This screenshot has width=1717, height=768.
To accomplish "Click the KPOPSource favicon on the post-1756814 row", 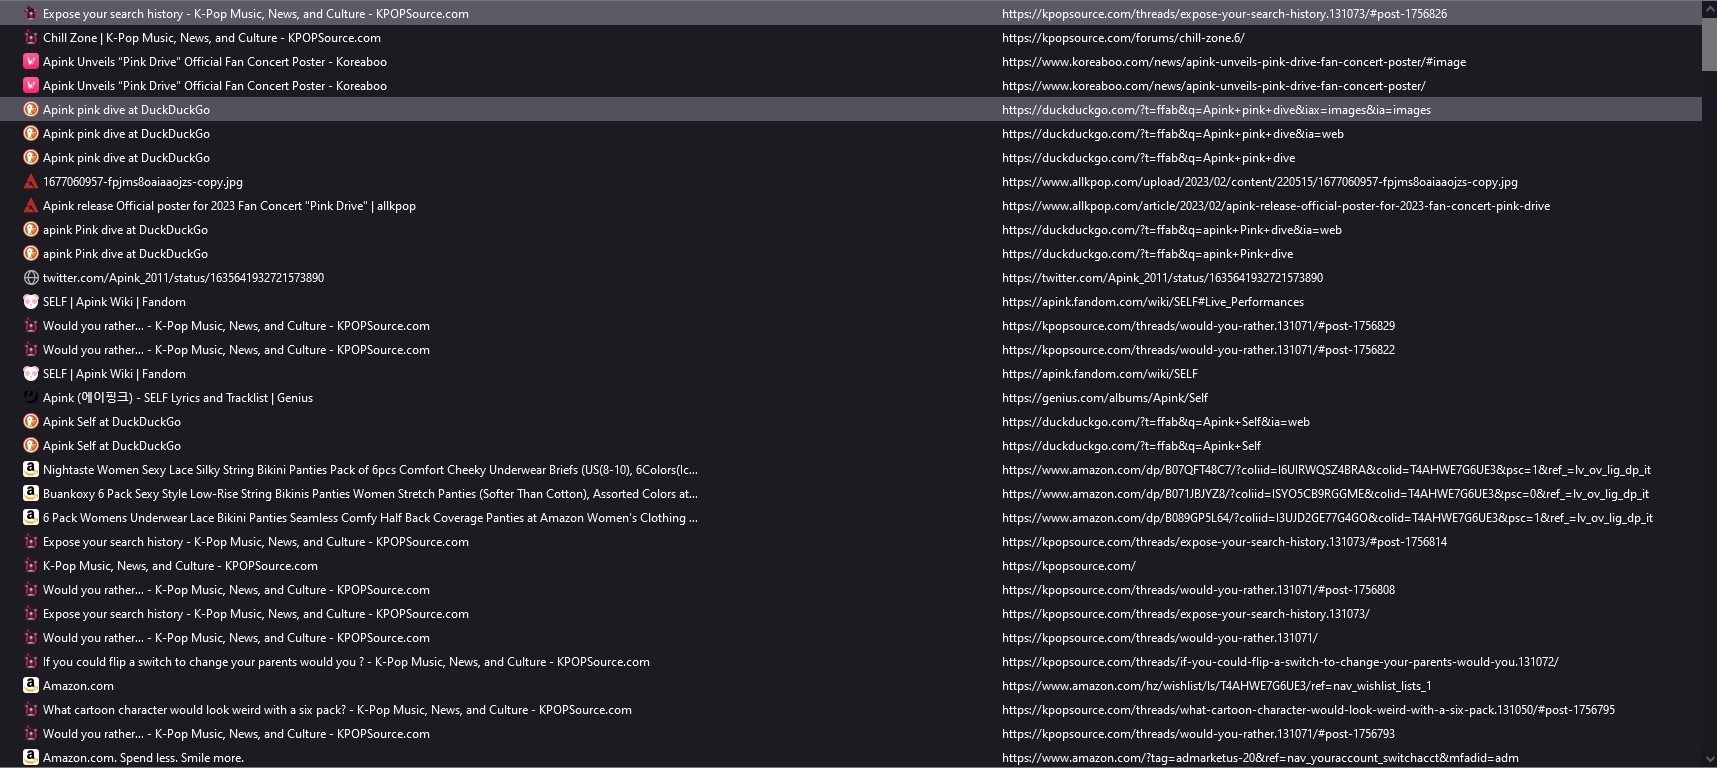I will 31,542.
